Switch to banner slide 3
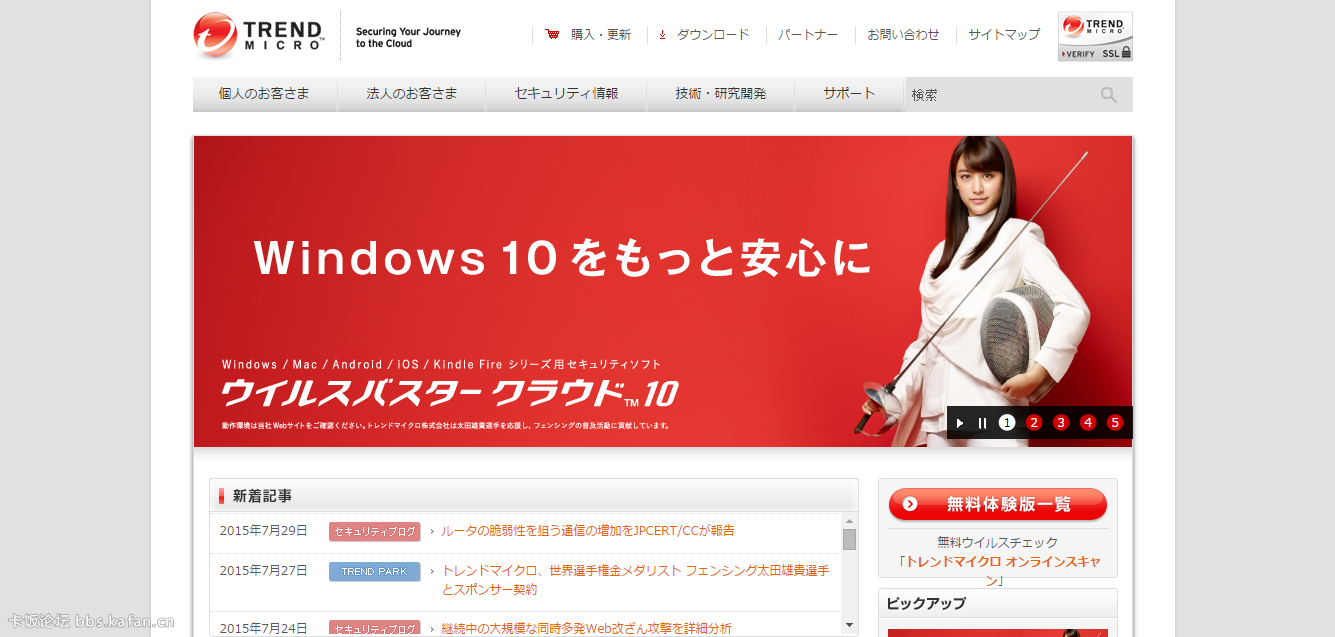Screen dimensions: 1335x637 pyautogui.click(x=1061, y=423)
